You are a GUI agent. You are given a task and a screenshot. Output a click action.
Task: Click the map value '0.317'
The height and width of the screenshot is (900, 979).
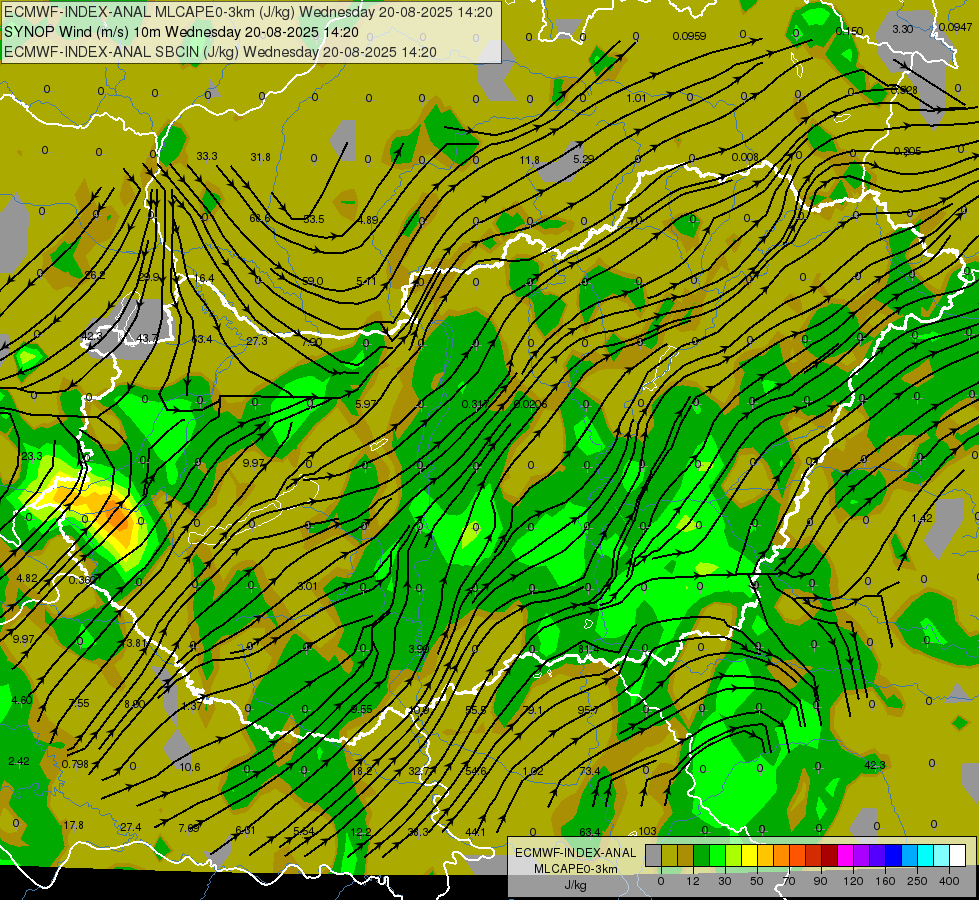click(475, 404)
